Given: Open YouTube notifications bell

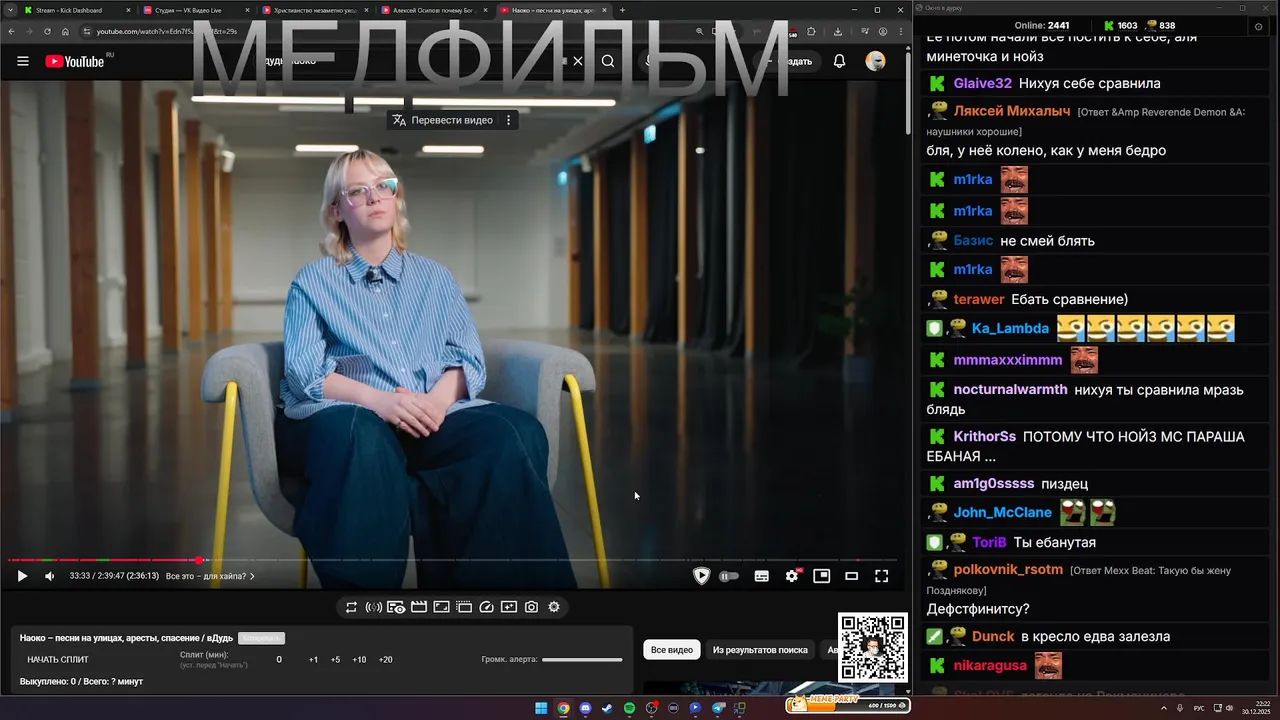Looking at the screenshot, I should coord(839,61).
